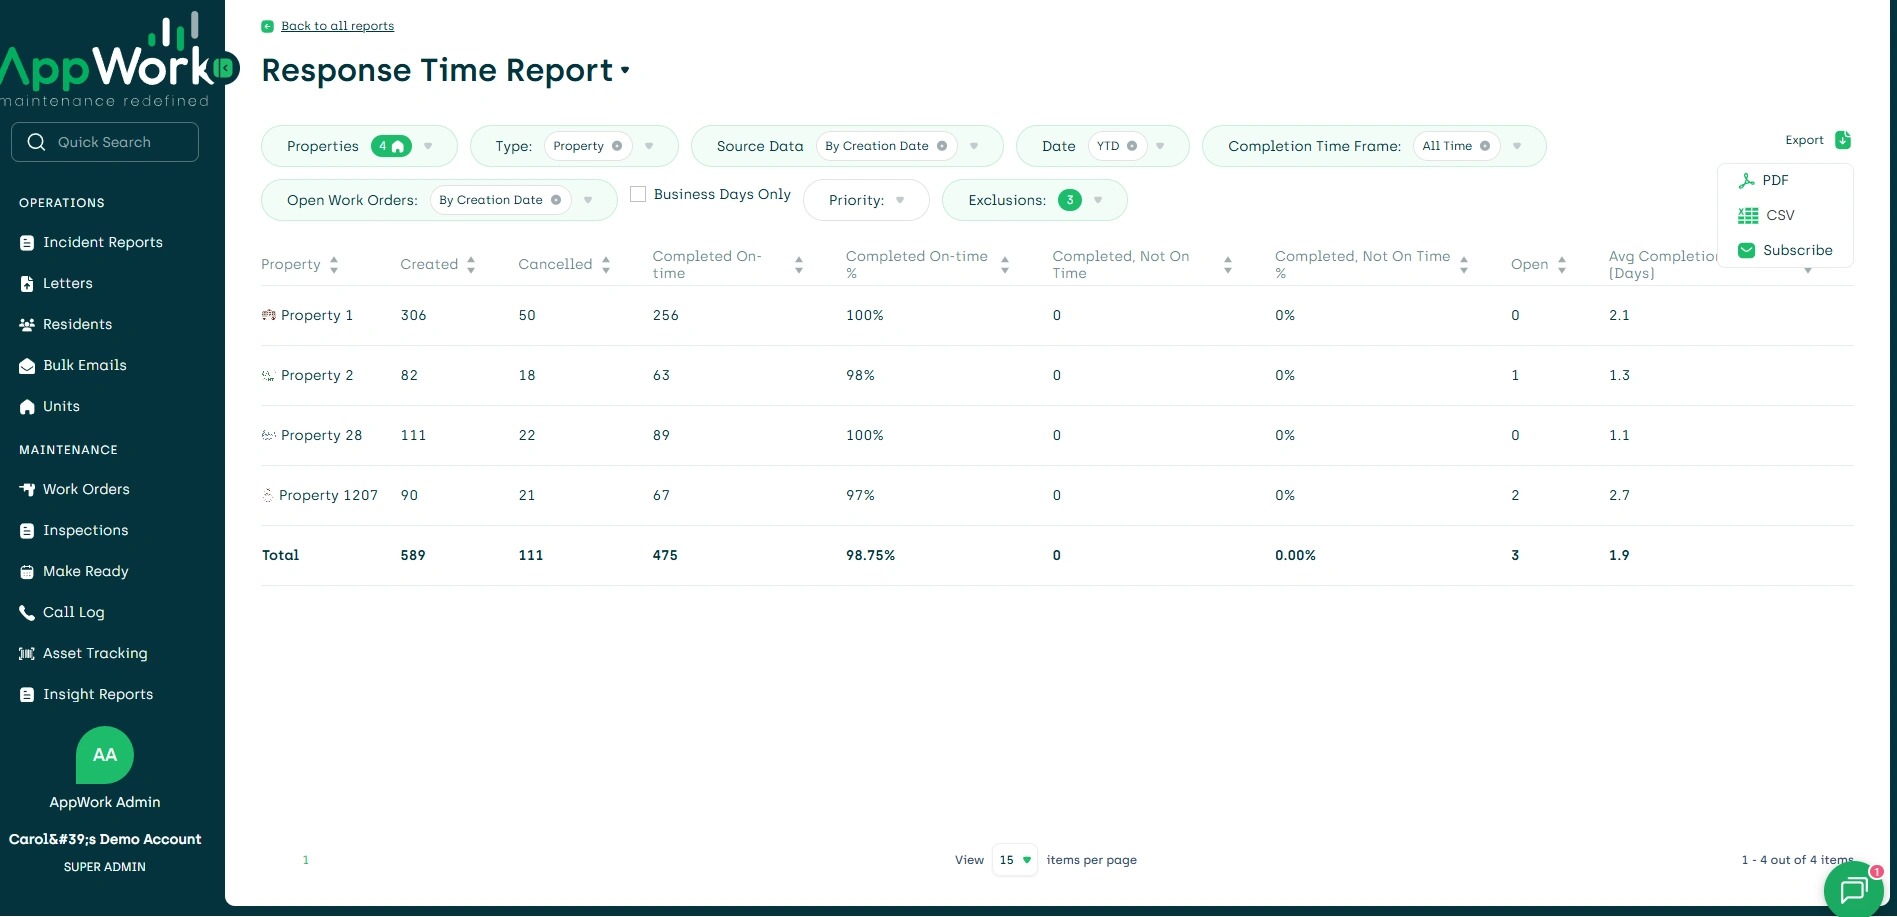Open Insight Reports in the sidebar
Screen dimensions: 1897x917
(x=98, y=695)
